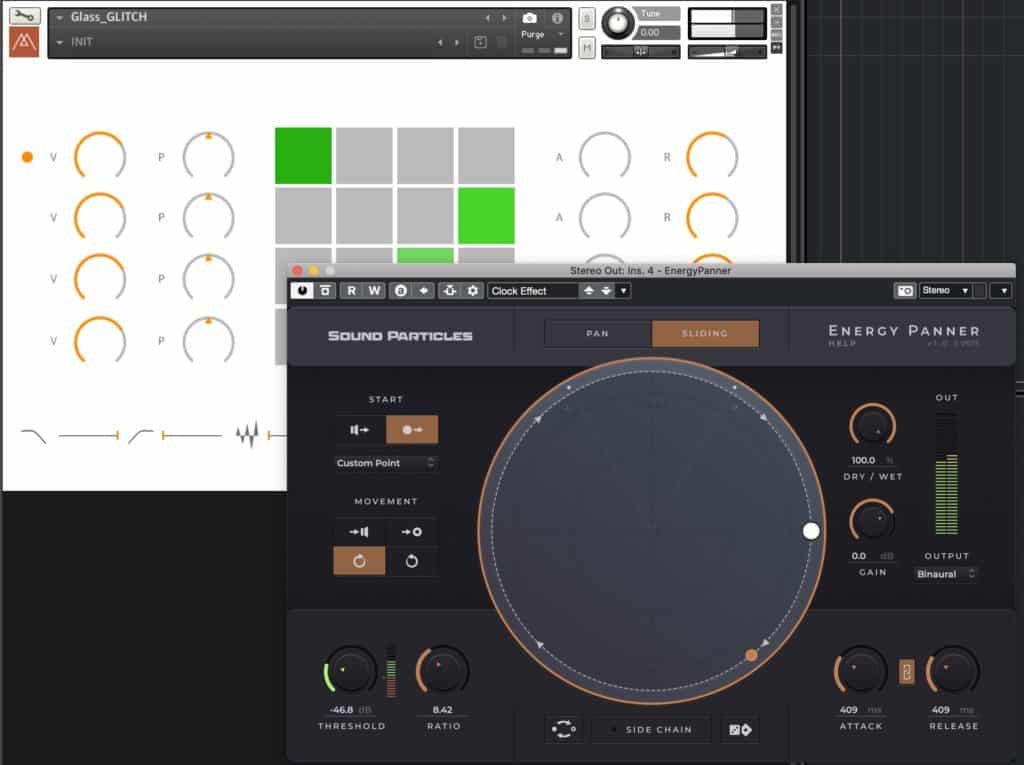This screenshot has height=765, width=1024.
Task: Open the far-right plugin functions dropdown arrow
Action: click(x=1003, y=291)
